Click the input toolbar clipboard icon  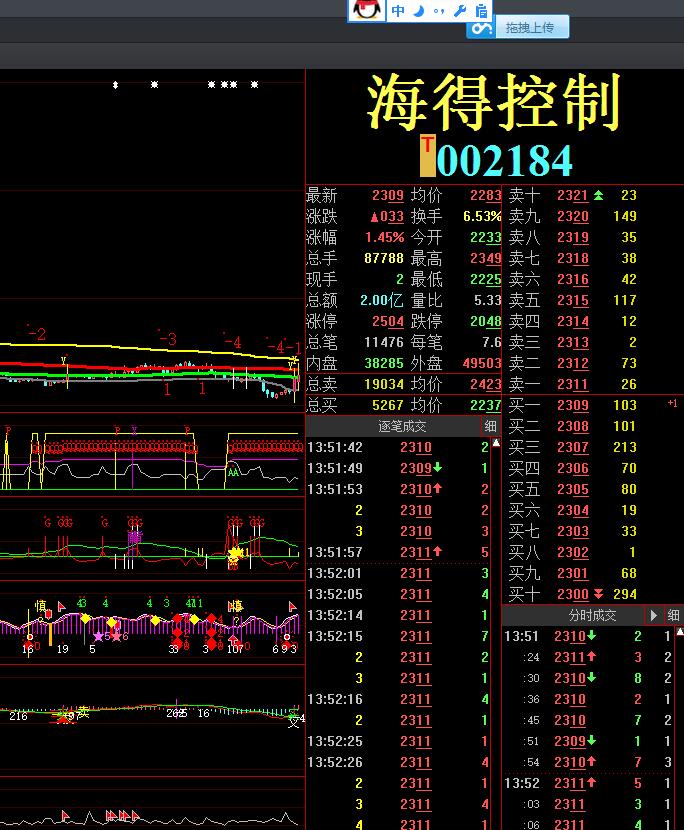(x=481, y=11)
